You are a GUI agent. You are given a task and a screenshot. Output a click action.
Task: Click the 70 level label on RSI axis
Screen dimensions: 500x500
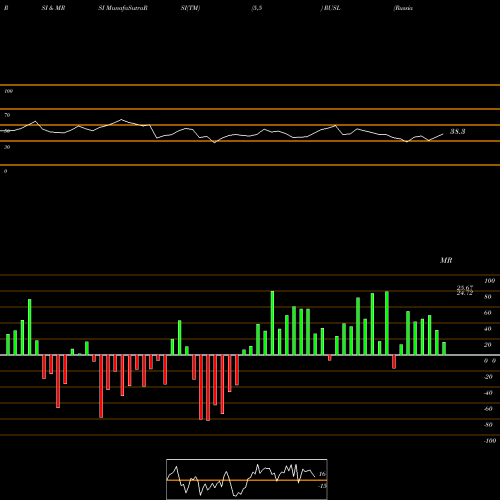tap(7, 115)
